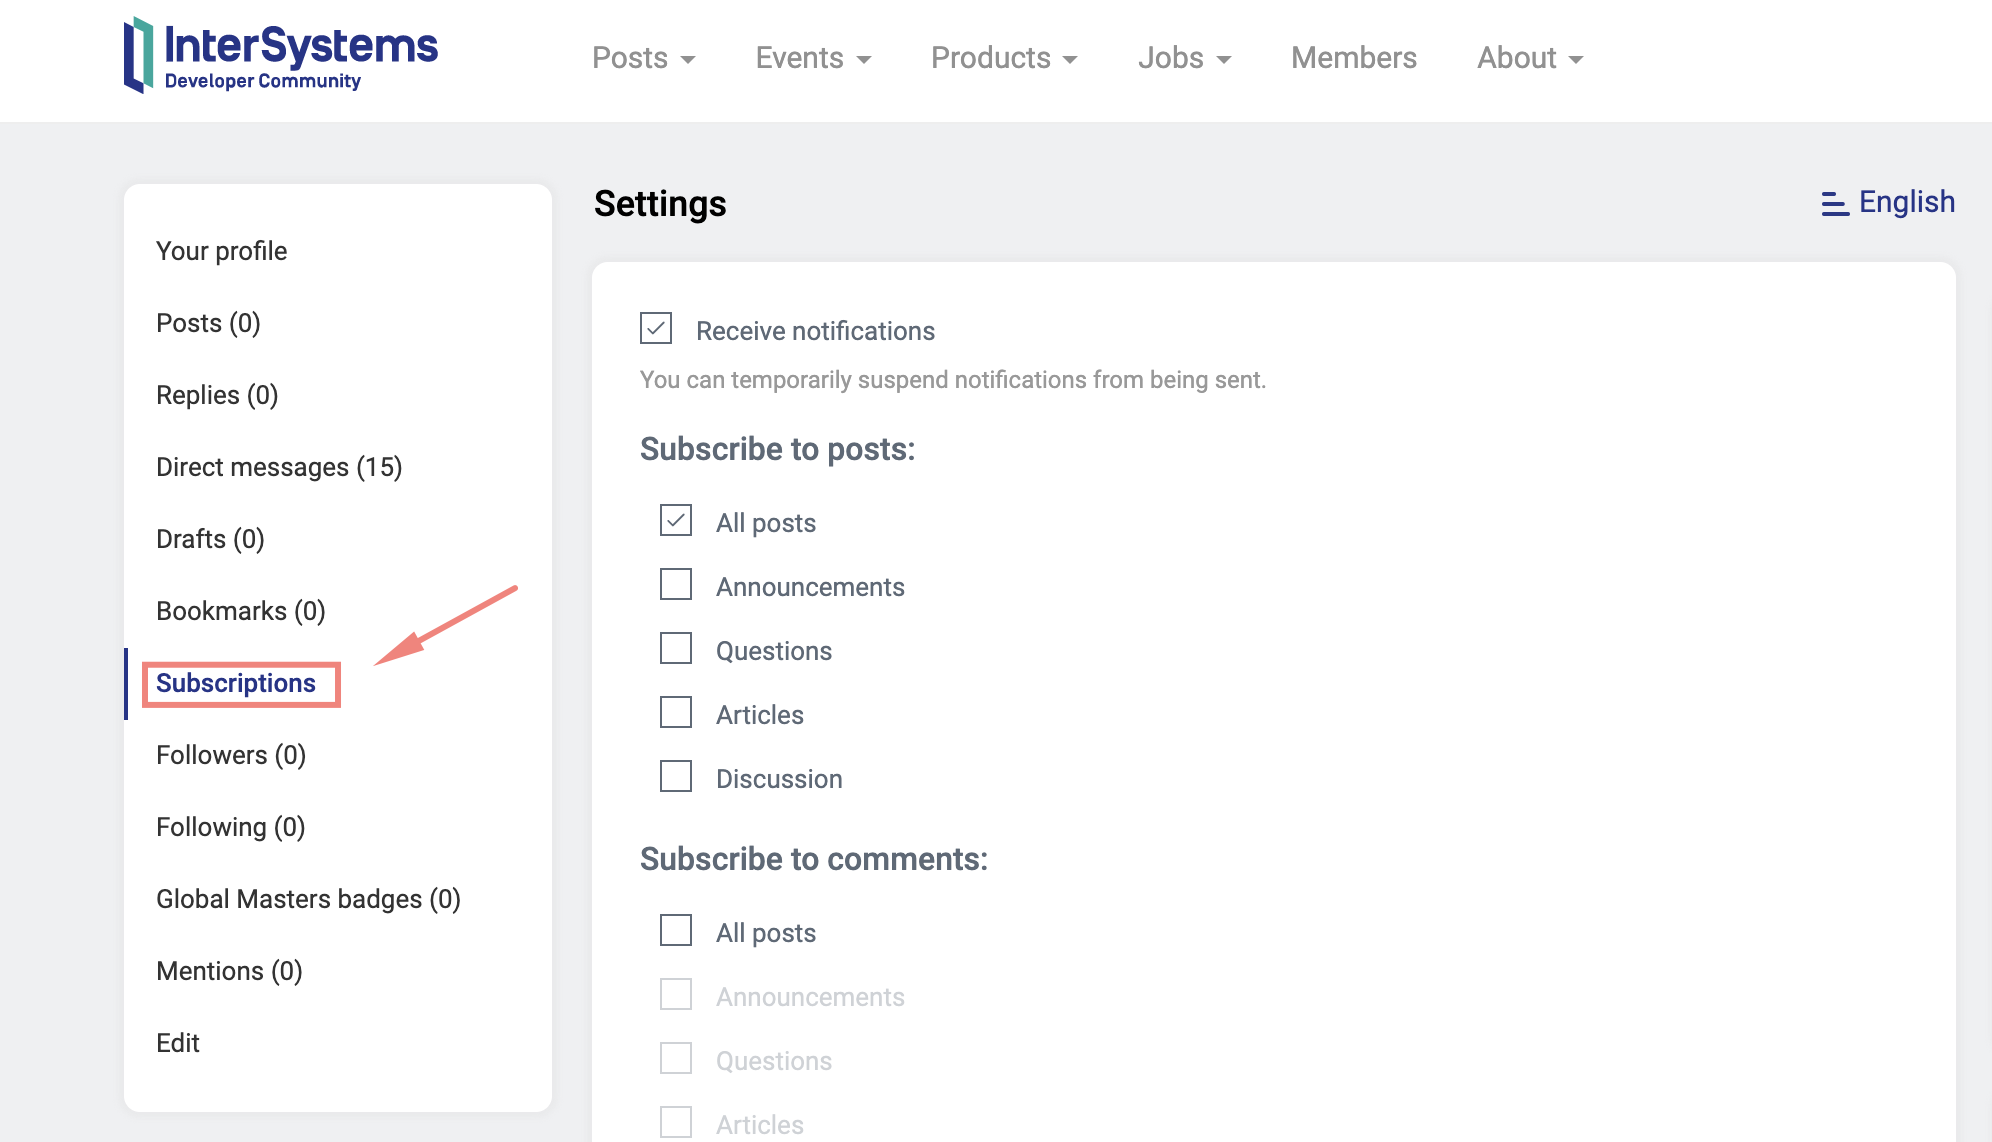Viewport: 1992px width, 1142px height.
Task: Check the Questions posts checkbox
Action: click(676, 649)
